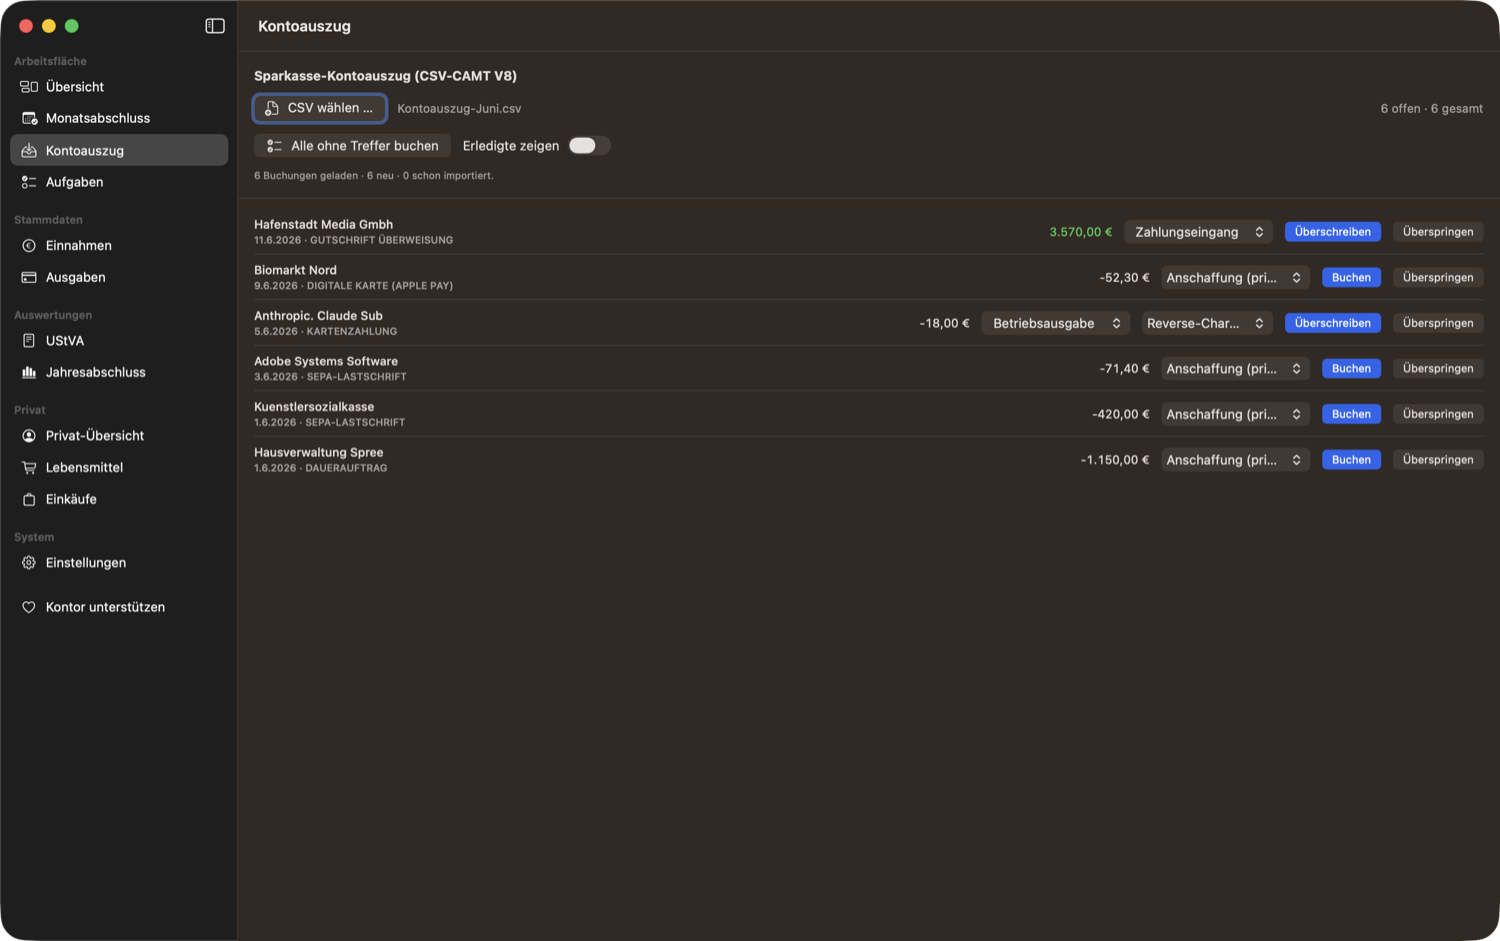1500x941 pixels.
Task: Click the UStVA document icon
Action: pos(29,341)
